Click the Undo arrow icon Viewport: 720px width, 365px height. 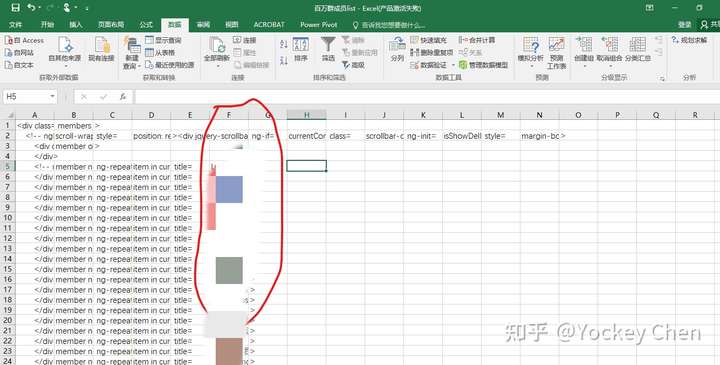(x=31, y=8)
